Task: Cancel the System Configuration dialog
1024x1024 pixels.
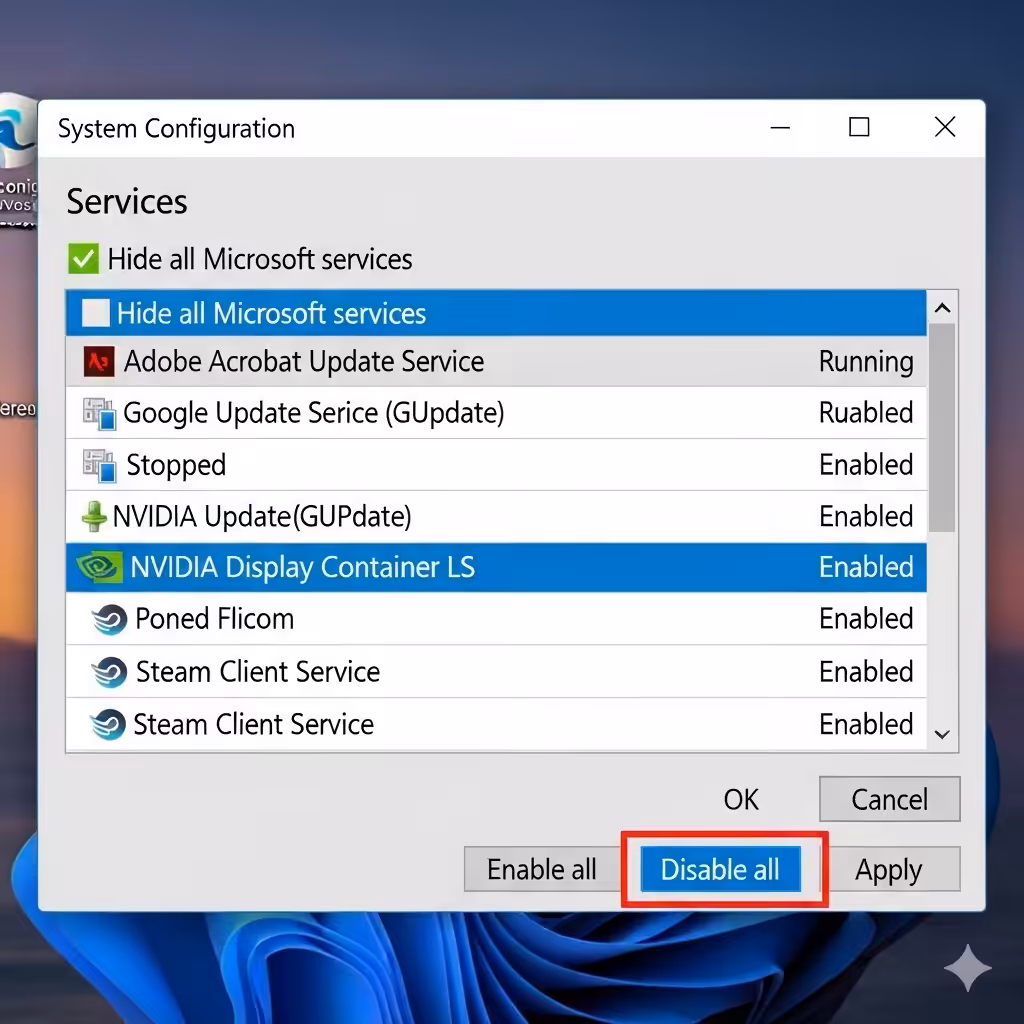Action: [889, 799]
